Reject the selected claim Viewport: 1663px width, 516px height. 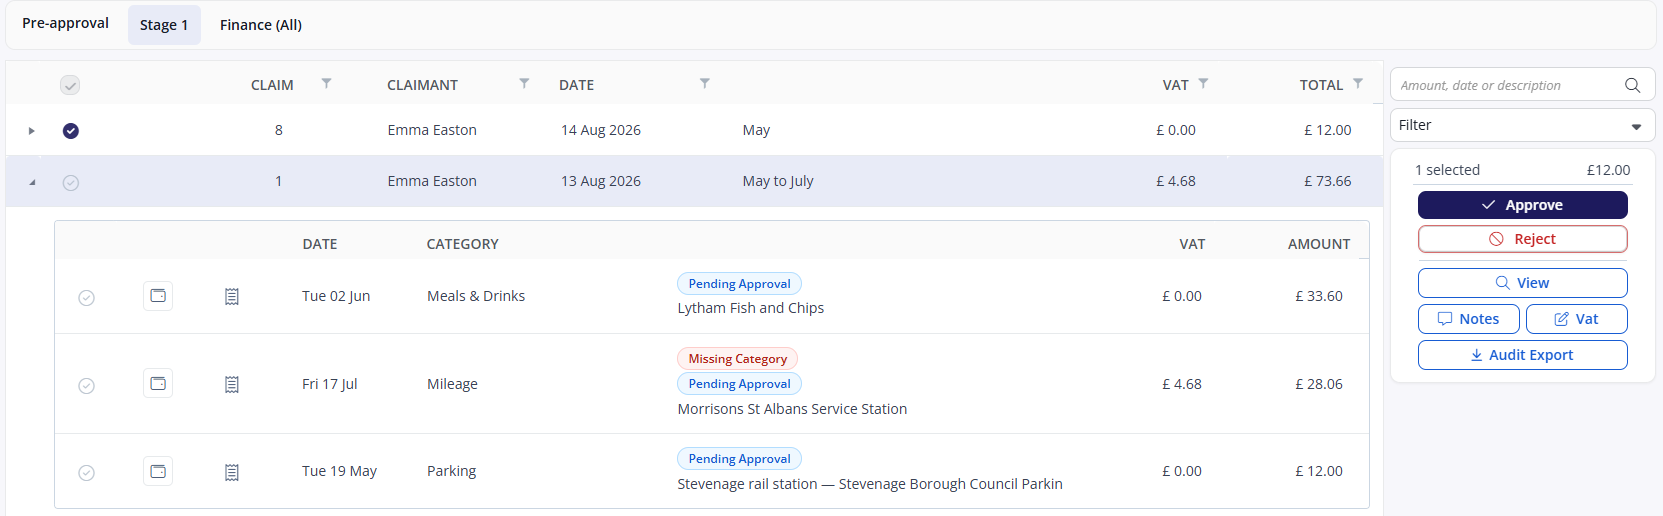[1522, 239]
